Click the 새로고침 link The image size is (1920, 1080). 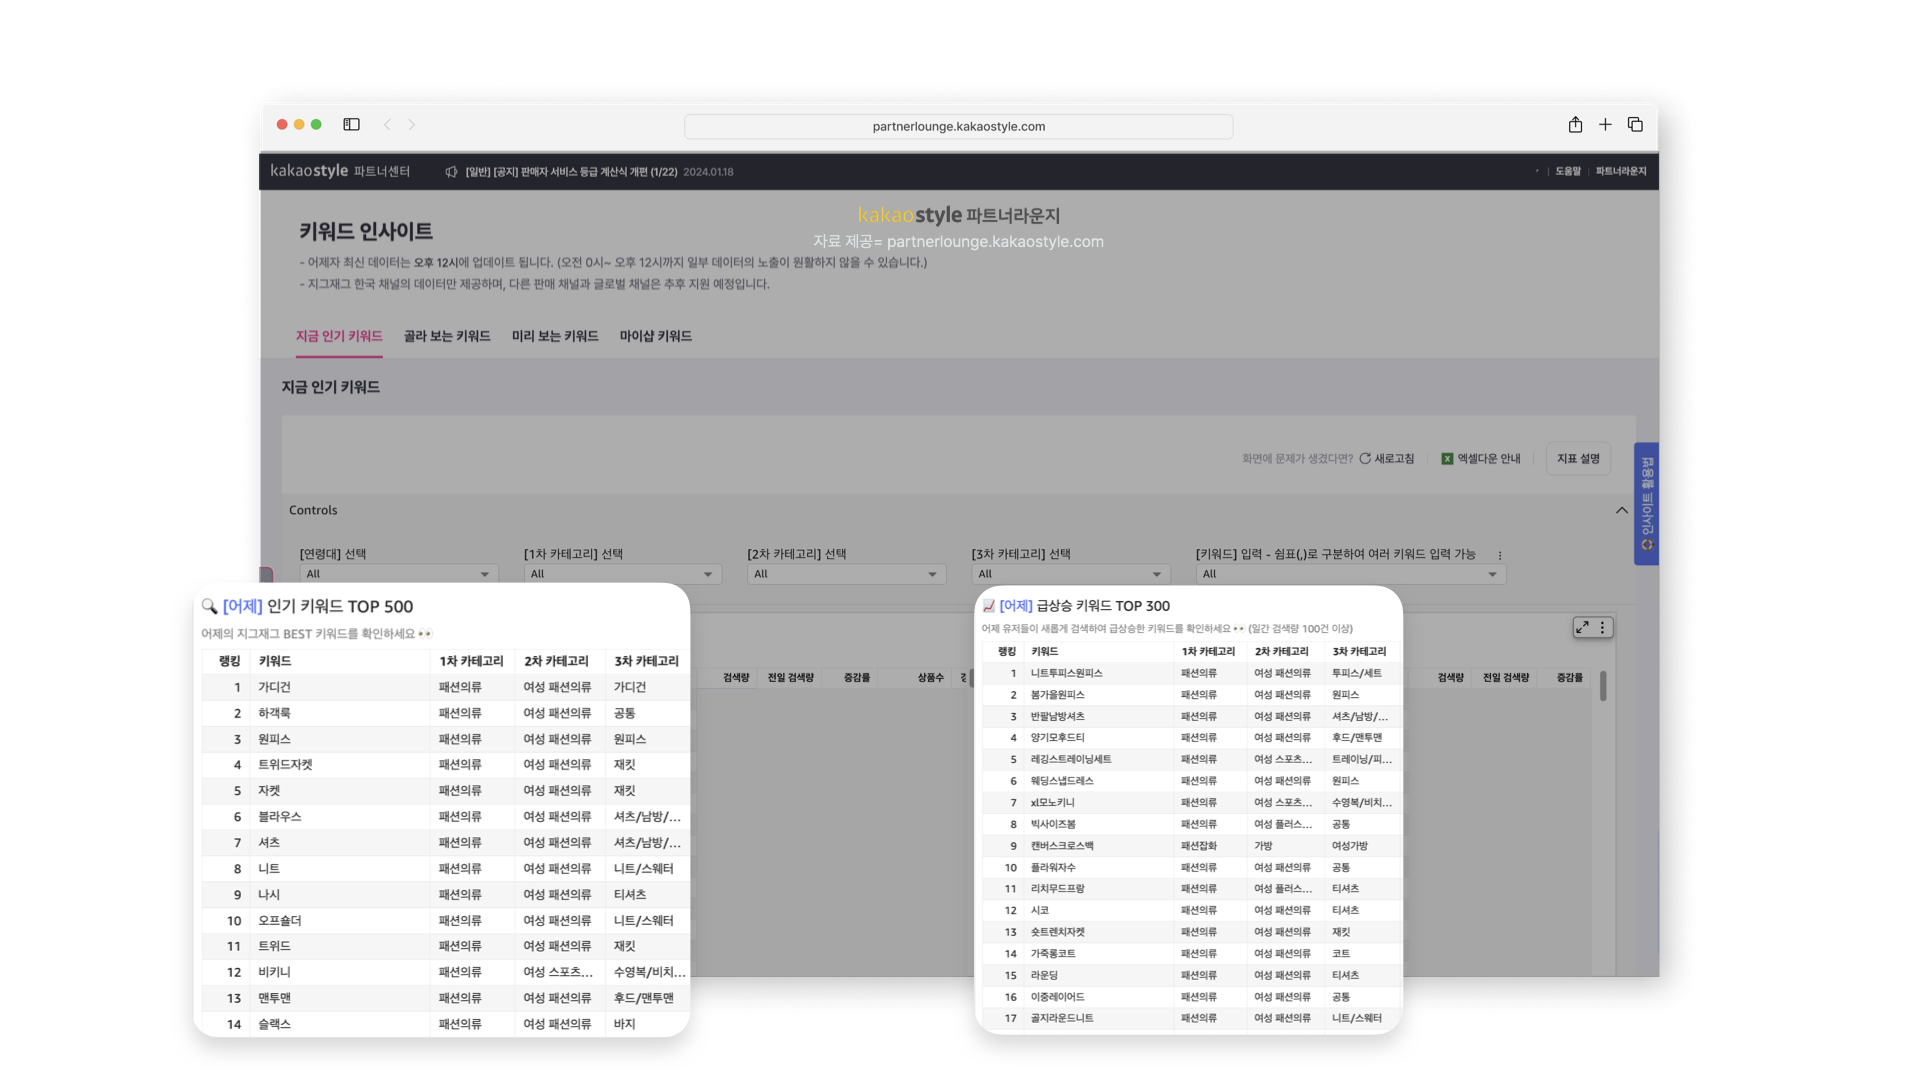(x=1394, y=459)
